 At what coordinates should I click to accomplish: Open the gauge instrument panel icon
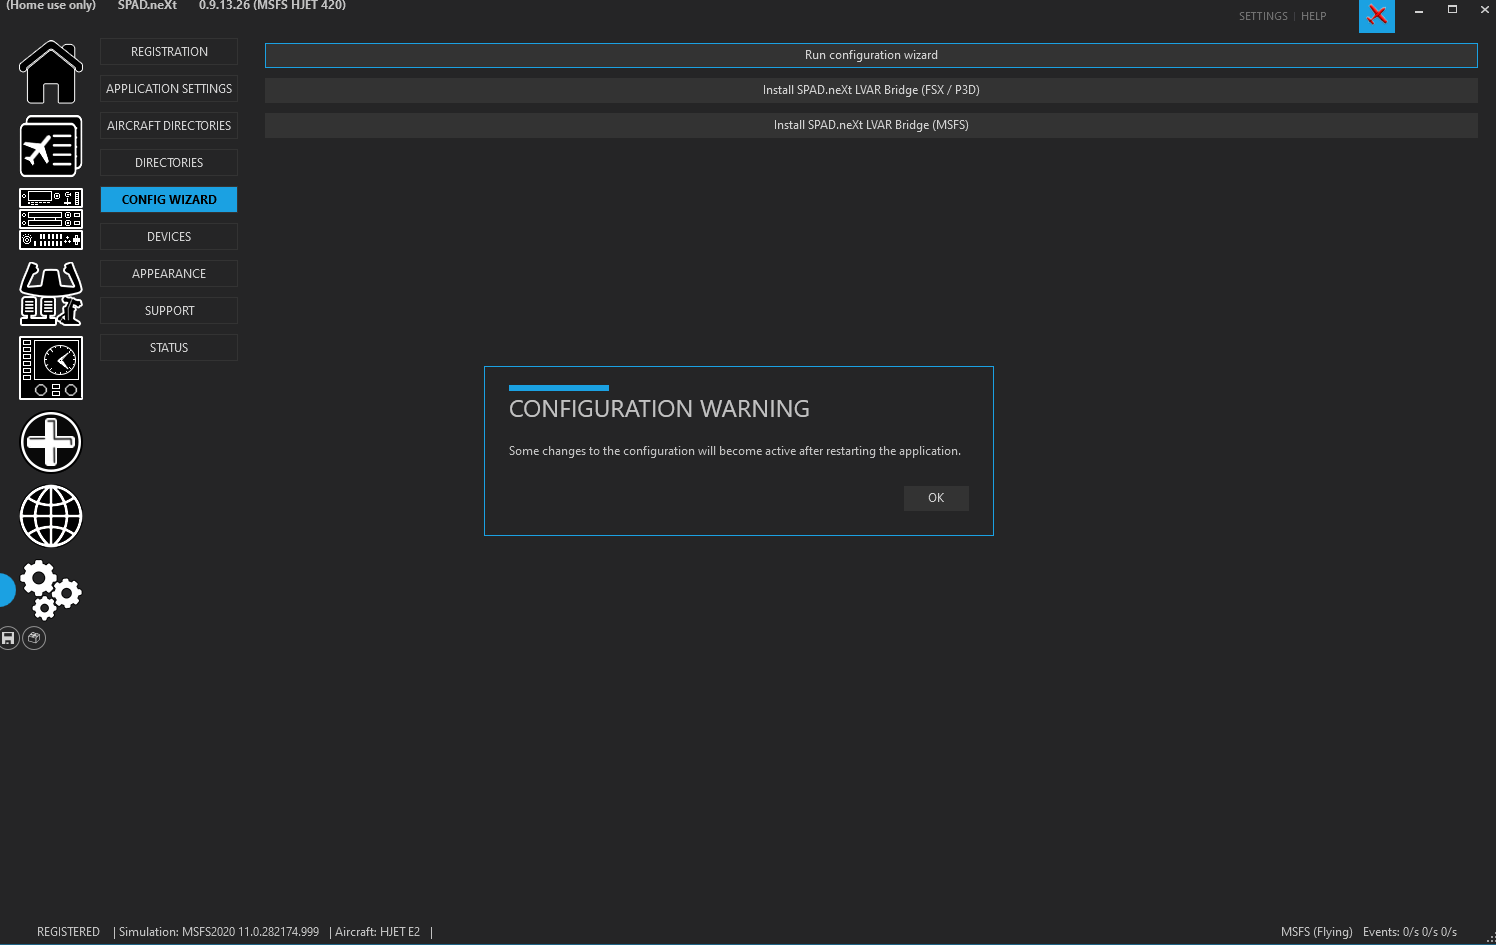[x=51, y=368]
